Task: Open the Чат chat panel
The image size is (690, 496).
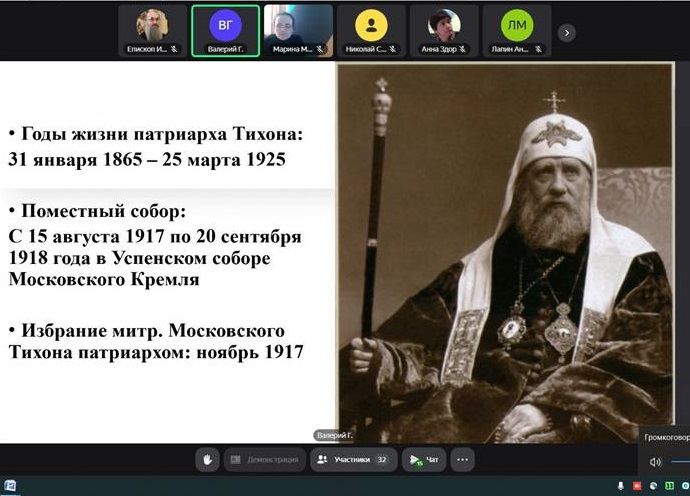Action: 425,460
